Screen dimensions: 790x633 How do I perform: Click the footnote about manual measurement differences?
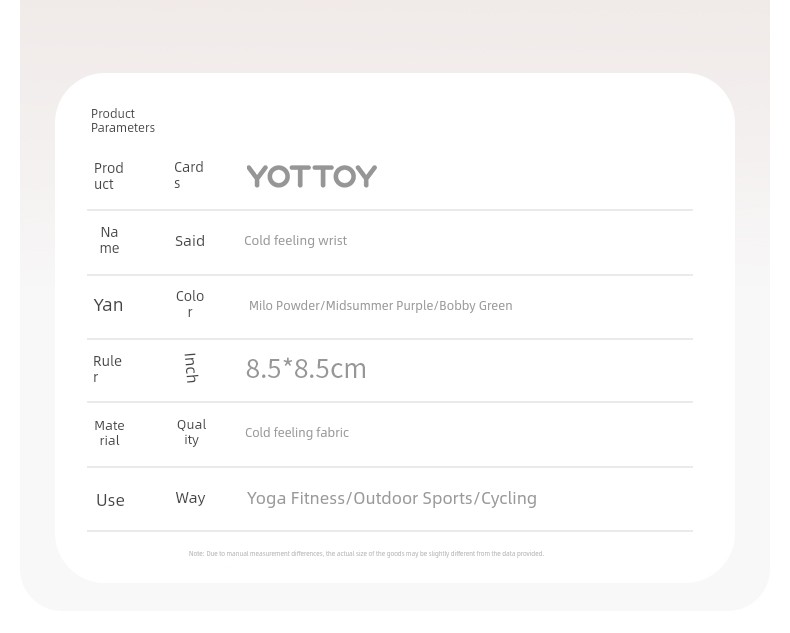click(x=366, y=553)
